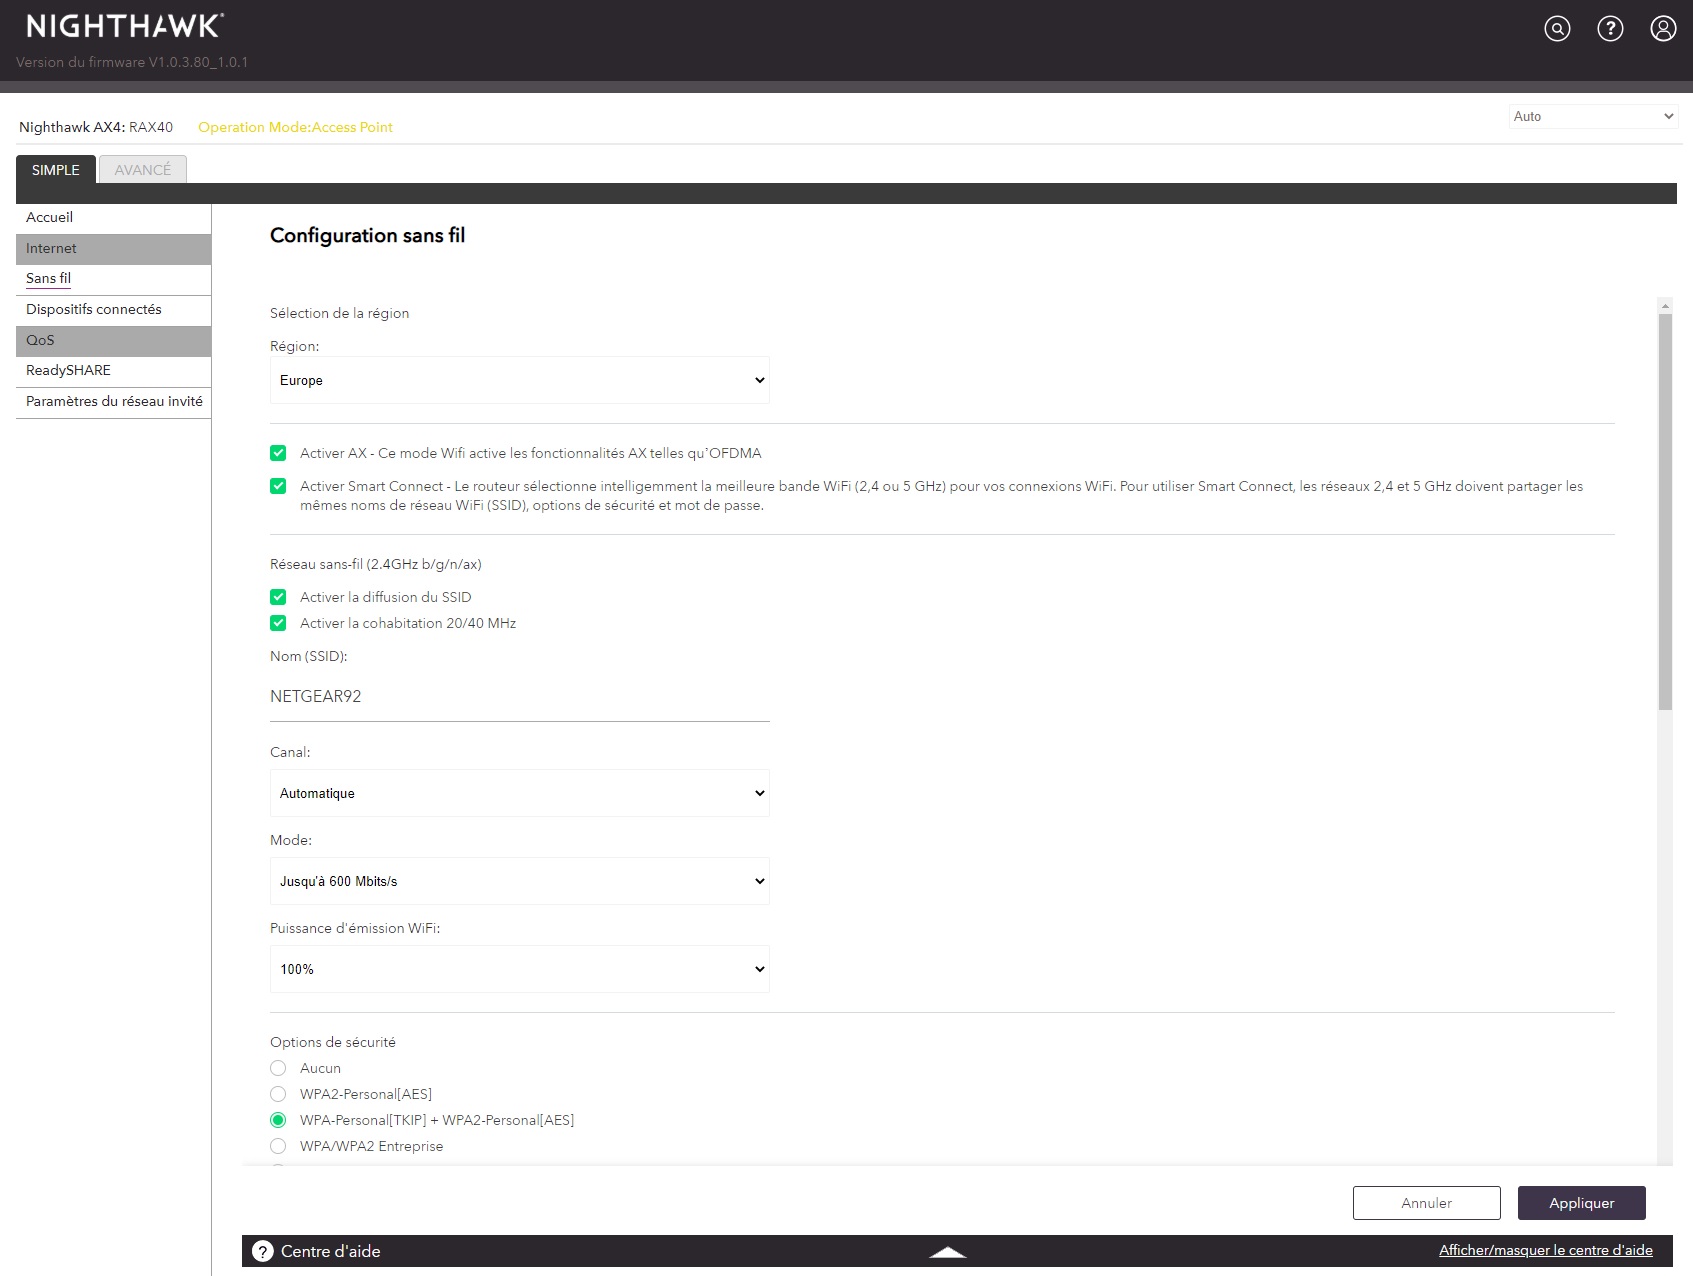1693x1276 pixels.
Task: Open the help question mark icon
Action: (1610, 29)
